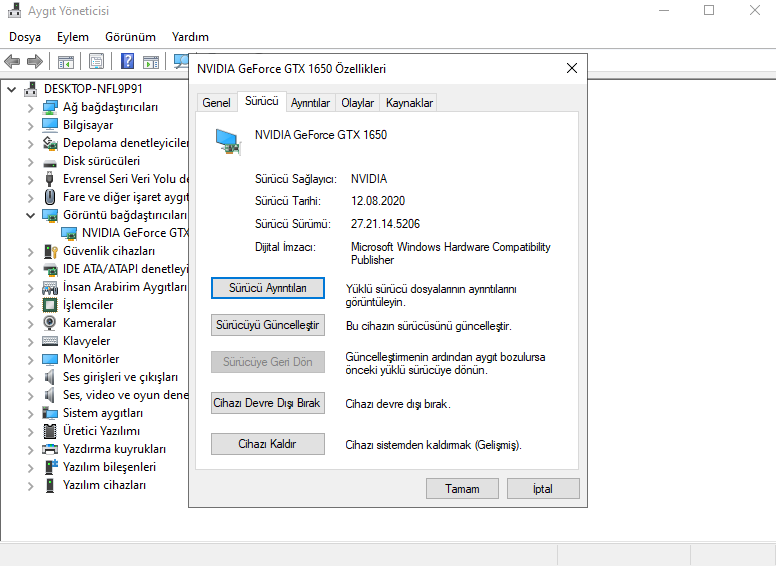Click the Monitörler screen icon
This screenshot has width=776, height=566.
coord(50,359)
